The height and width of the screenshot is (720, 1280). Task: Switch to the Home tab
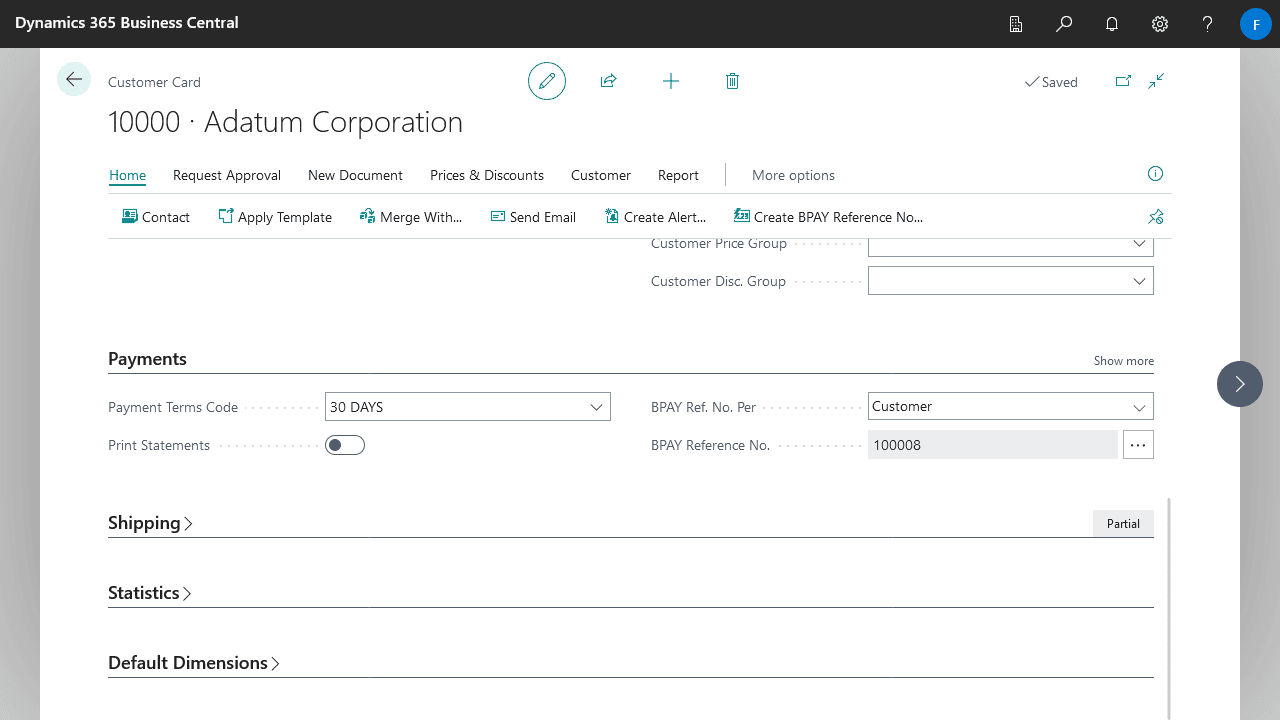tap(127, 175)
